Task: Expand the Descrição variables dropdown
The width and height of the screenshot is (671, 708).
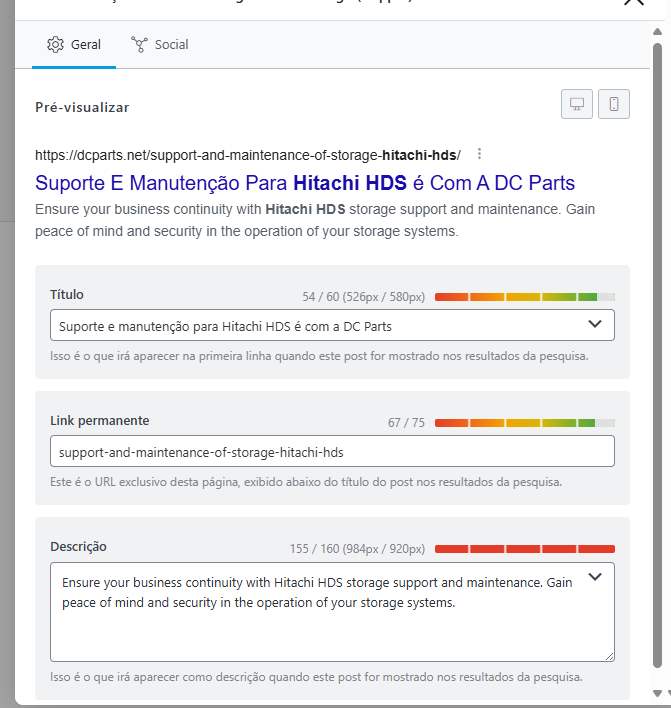Action: coord(595,577)
